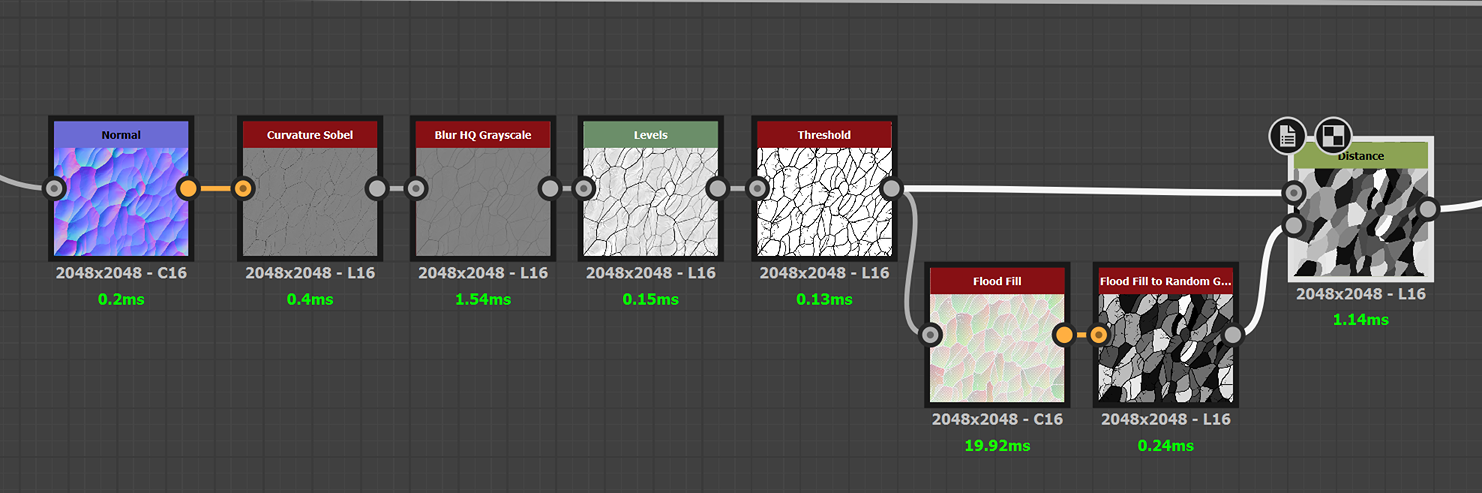The height and width of the screenshot is (493, 1482).
Task: Click the 0.24ms timing under Flood Fill to Random Grayscale
Action: (1166, 445)
